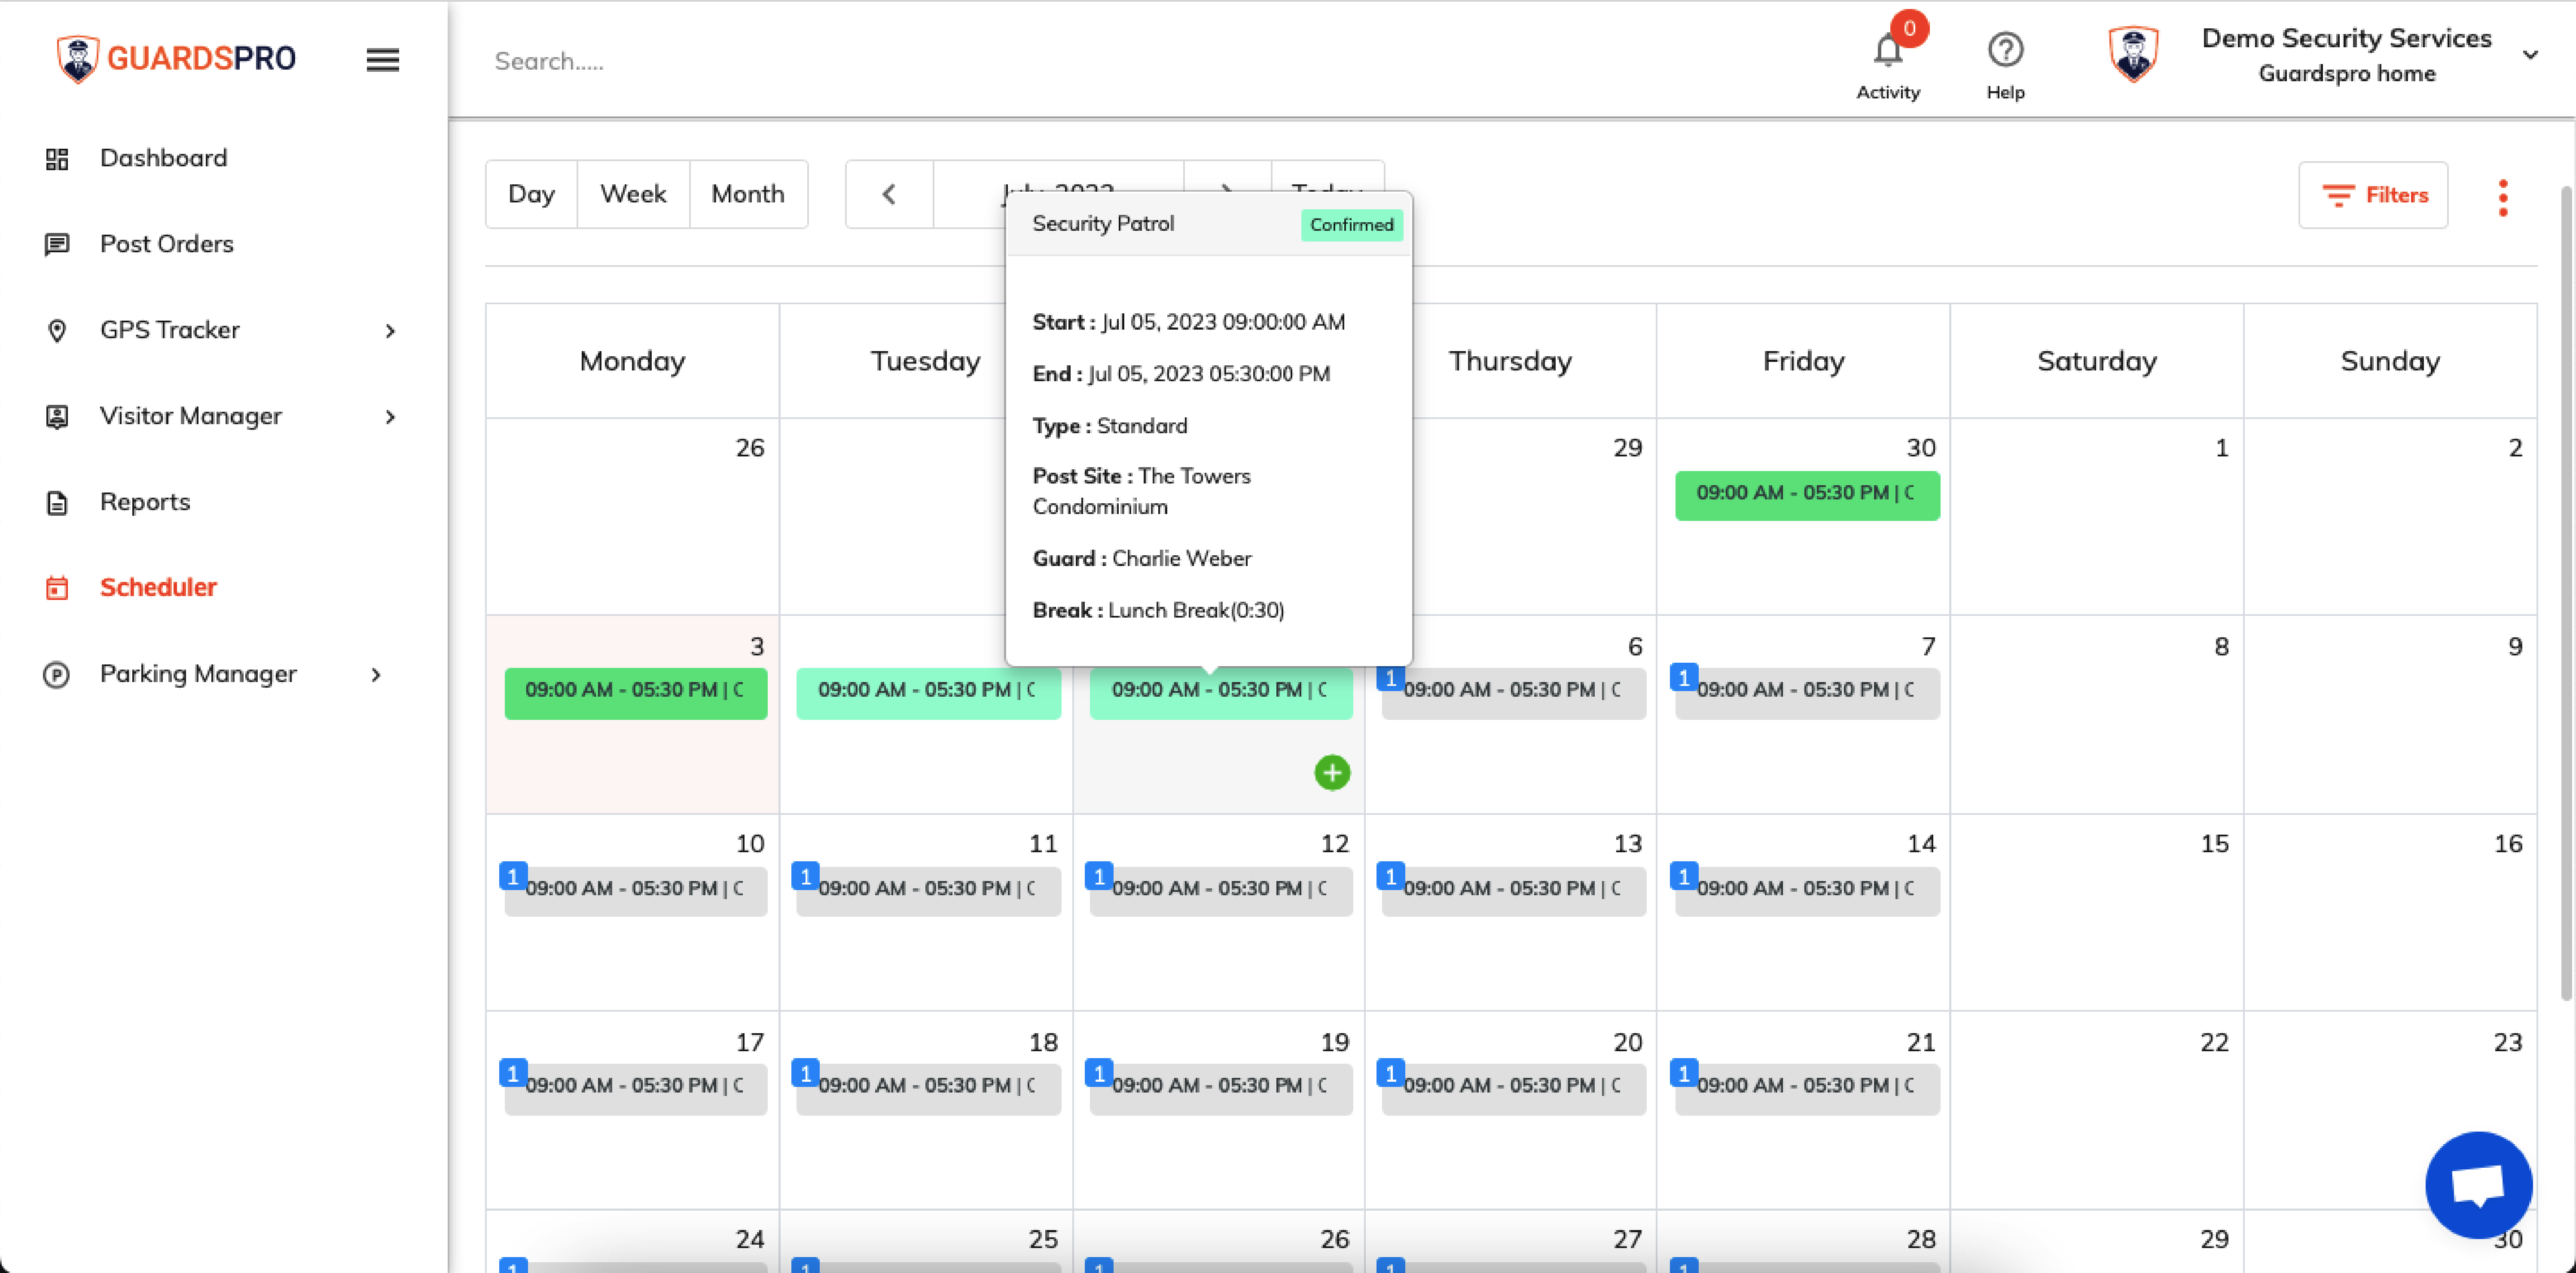Click the GuardsPro logo

pos(176,59)
